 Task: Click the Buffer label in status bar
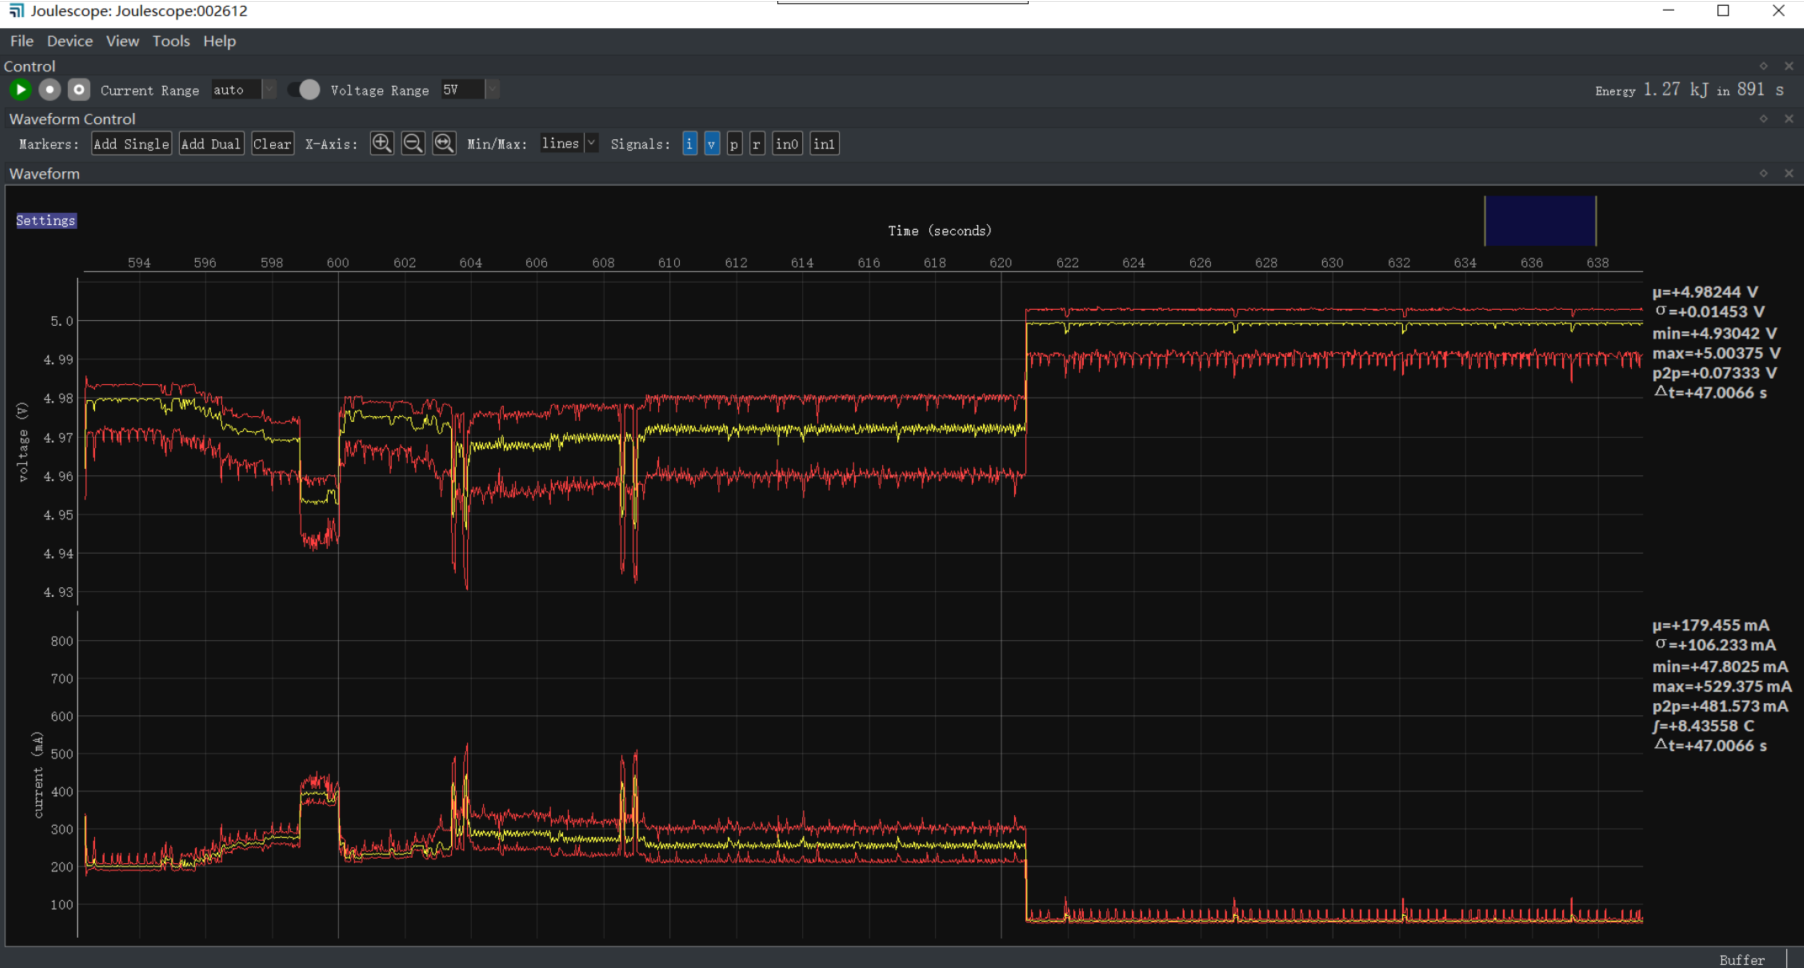pos(1742,960)
